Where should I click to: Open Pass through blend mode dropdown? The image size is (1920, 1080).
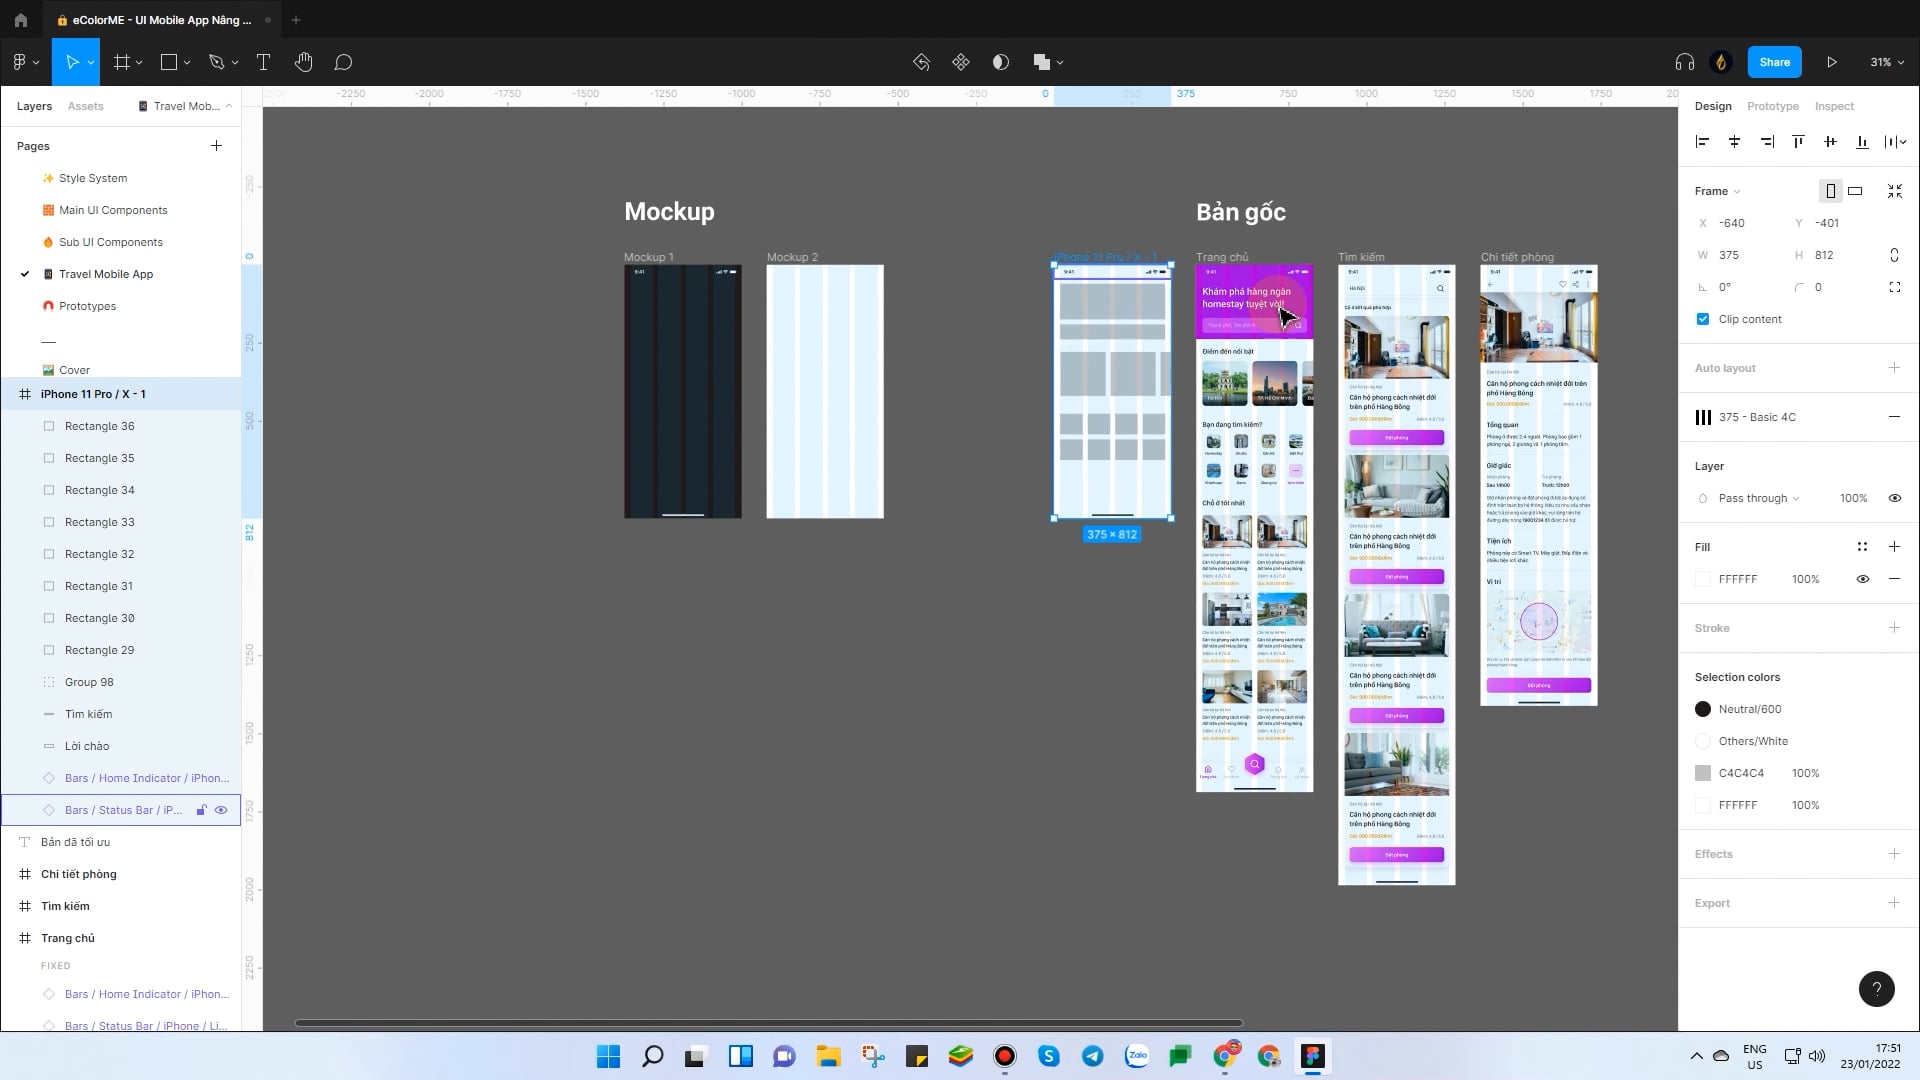(1759, 498)
